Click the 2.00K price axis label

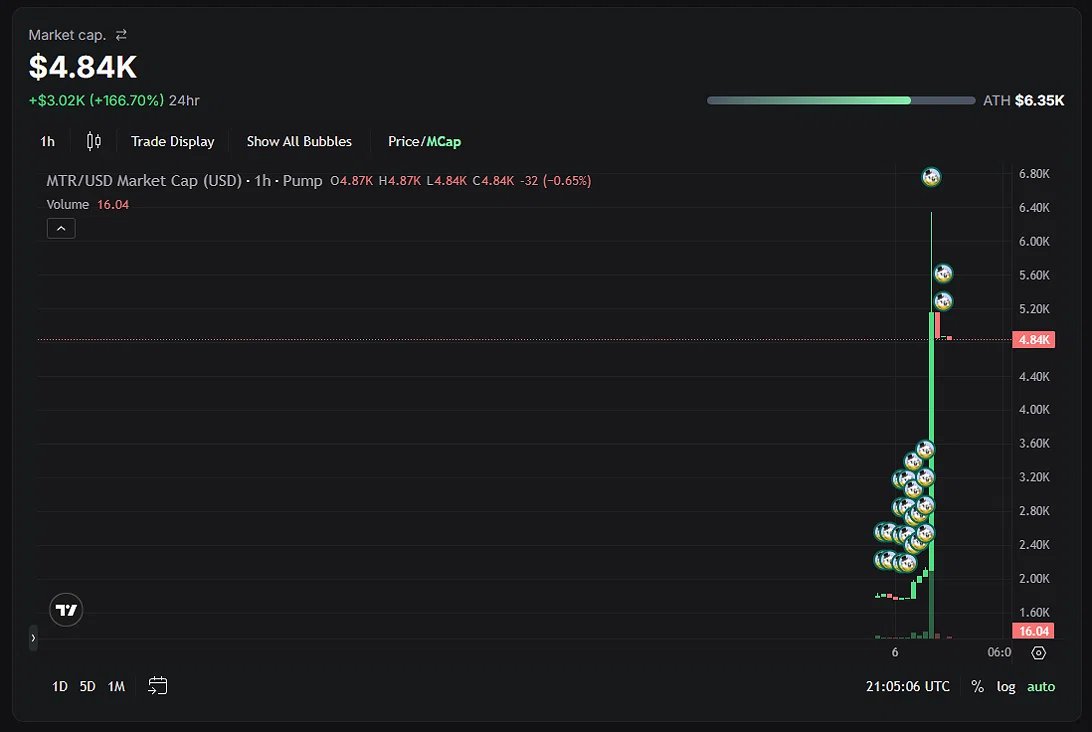pyautogui.click(x=1034, y=579)
